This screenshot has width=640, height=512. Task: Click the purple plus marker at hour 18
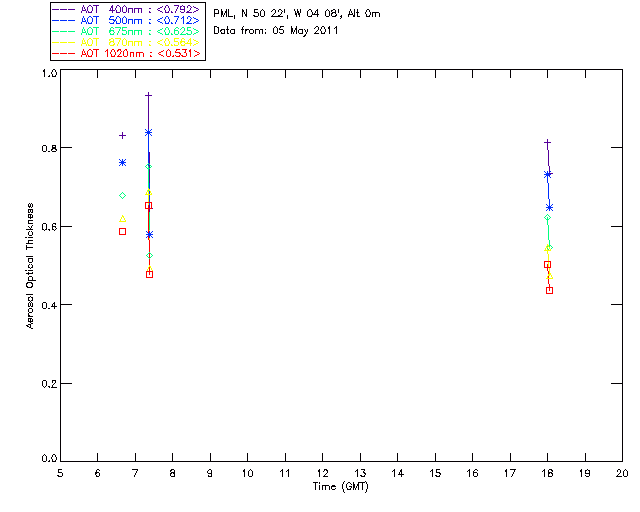point(547,143)
